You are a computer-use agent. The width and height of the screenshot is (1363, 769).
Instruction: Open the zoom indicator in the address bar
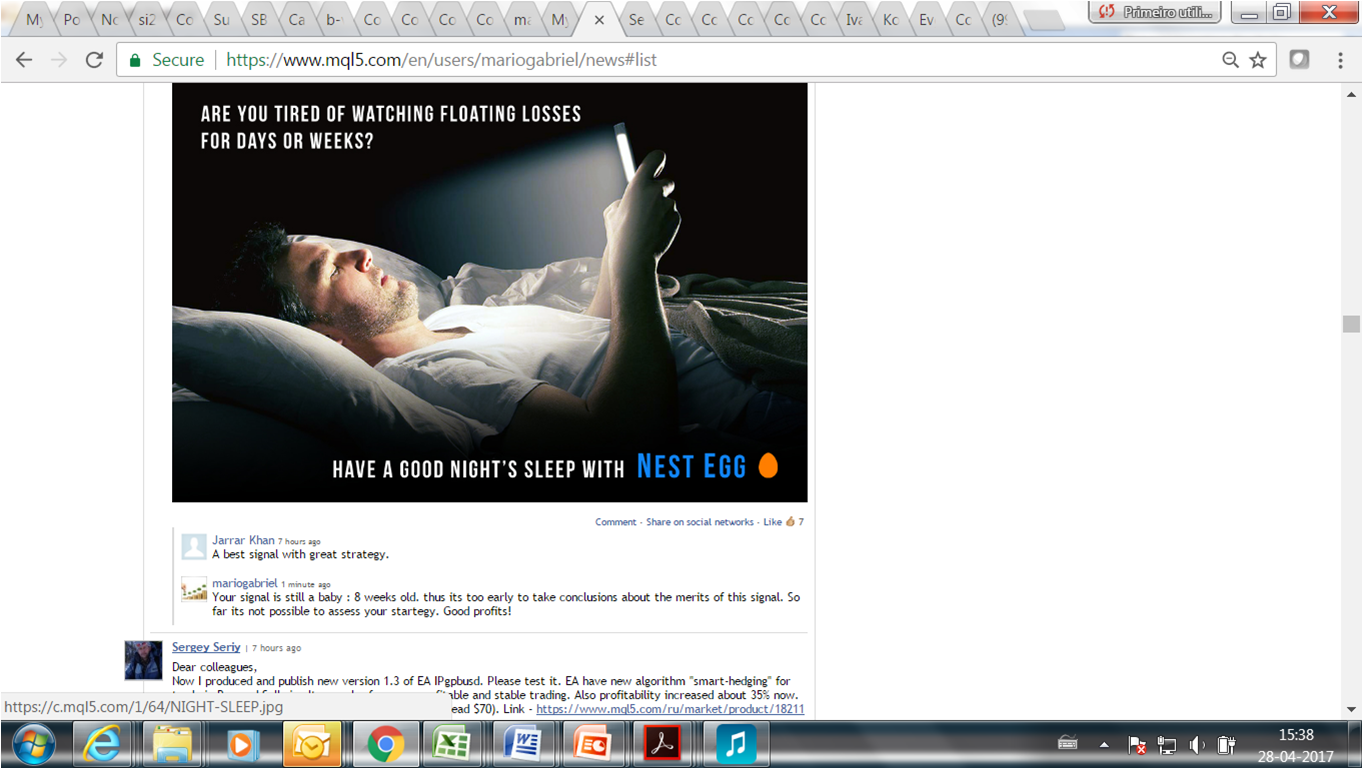pos(1231,60)
